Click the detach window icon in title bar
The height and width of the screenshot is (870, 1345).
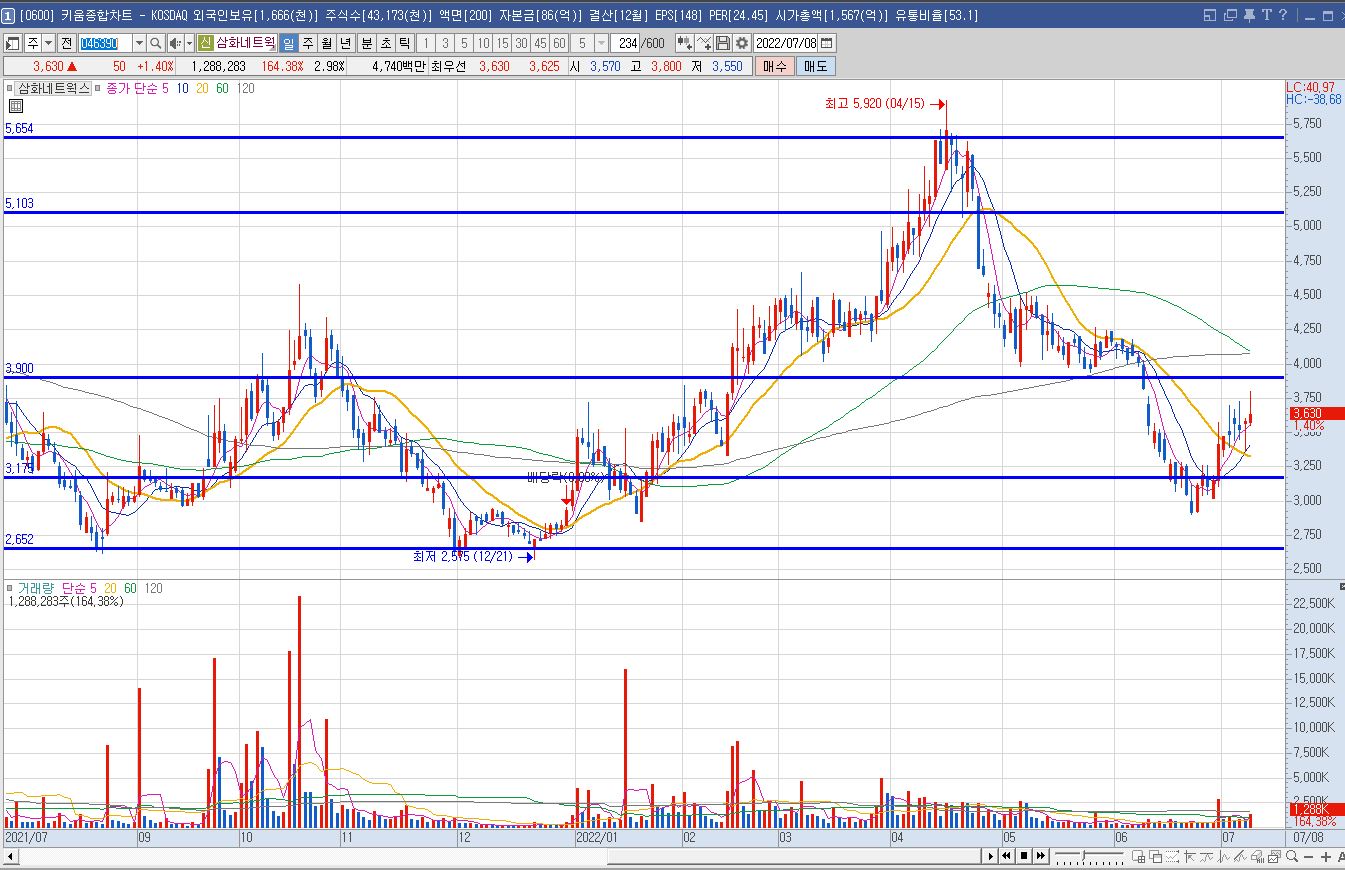coord(1229,15)
